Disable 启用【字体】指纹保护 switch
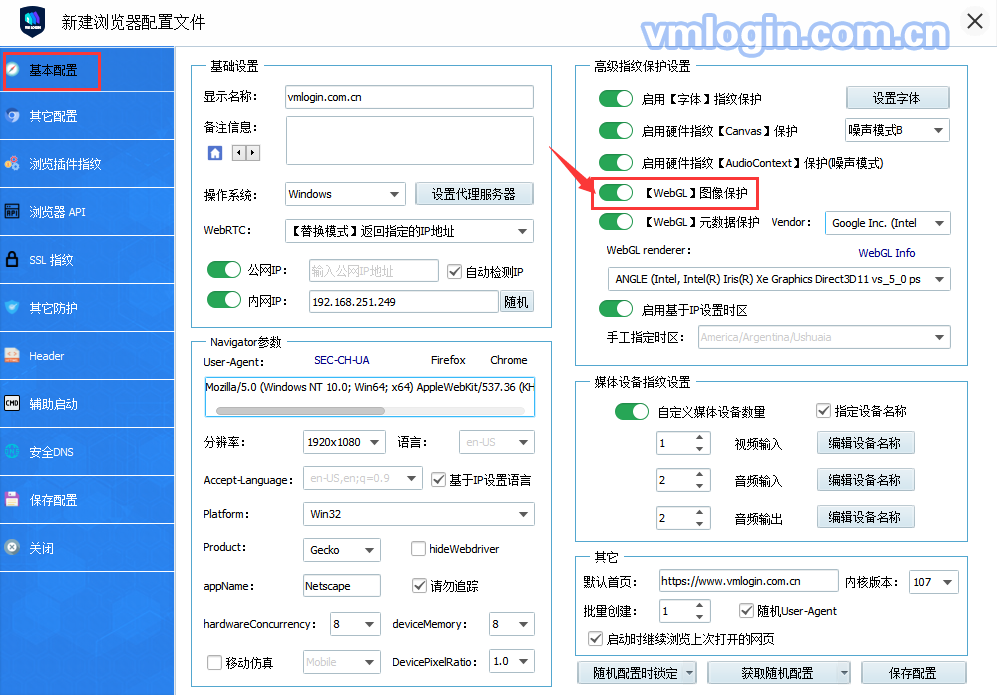The image size is (997, 695). pos(615,99)
